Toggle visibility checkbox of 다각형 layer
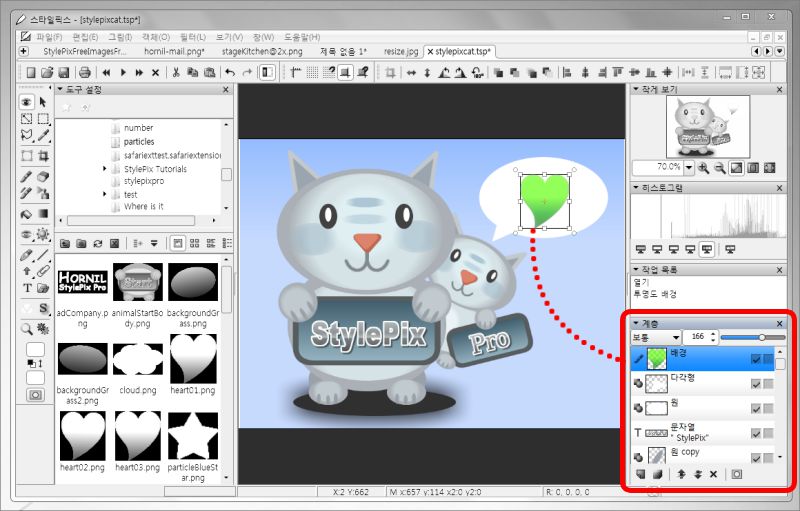This screenshot has width=800, height=511. point(756,384)
